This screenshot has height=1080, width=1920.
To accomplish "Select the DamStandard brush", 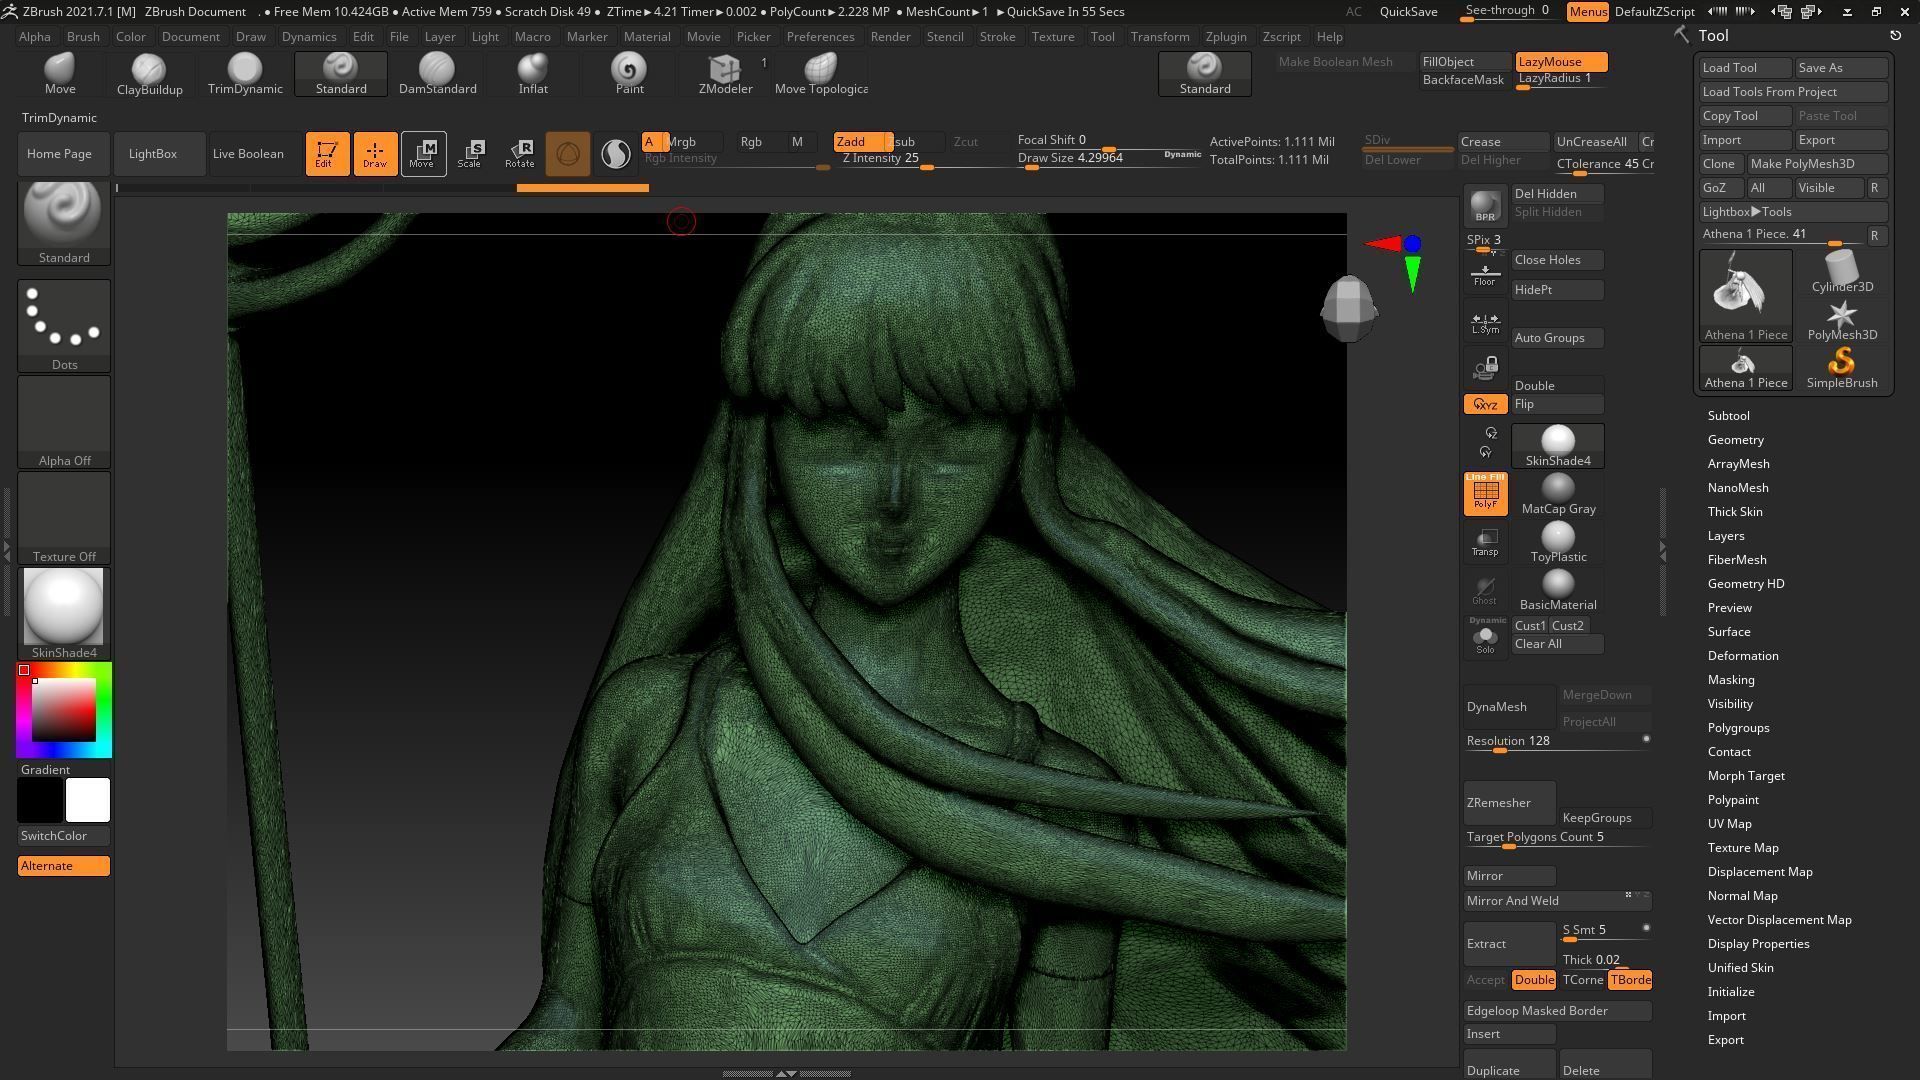I will [x=437, y=73].
